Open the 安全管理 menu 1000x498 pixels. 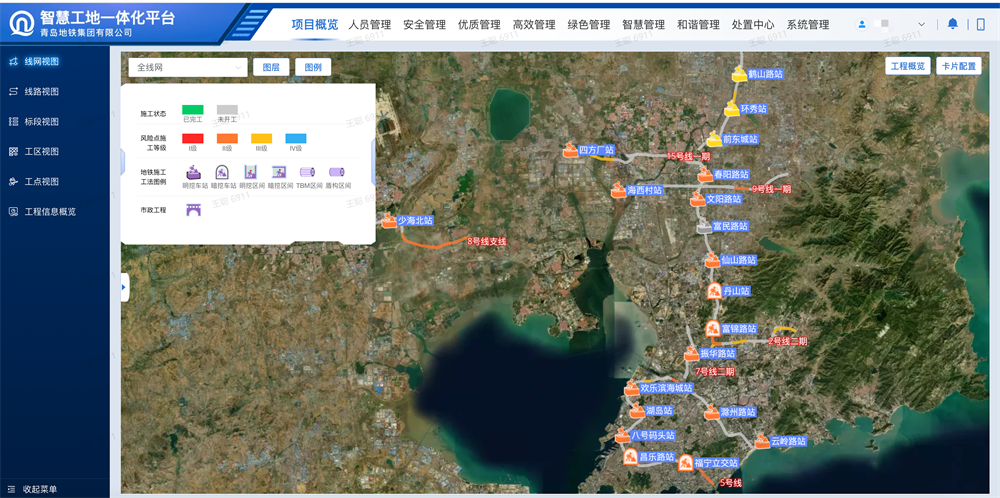(x=424, y=24)
